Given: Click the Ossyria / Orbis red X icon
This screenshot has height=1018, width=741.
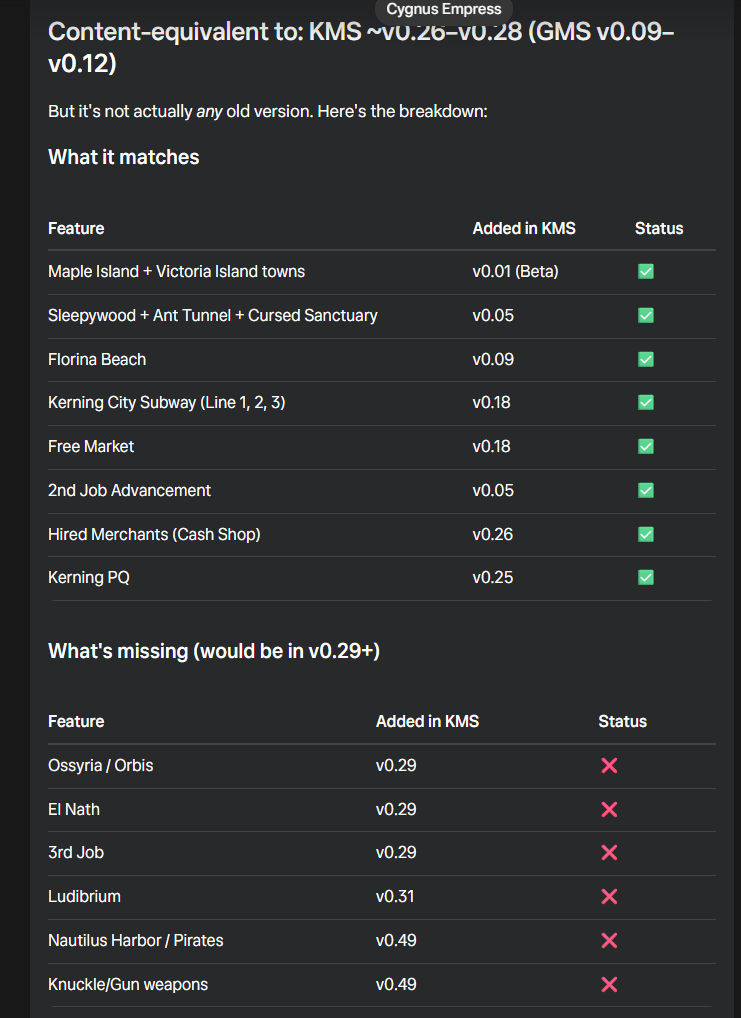Looking at the screenshot, I should tap(609, 765).
